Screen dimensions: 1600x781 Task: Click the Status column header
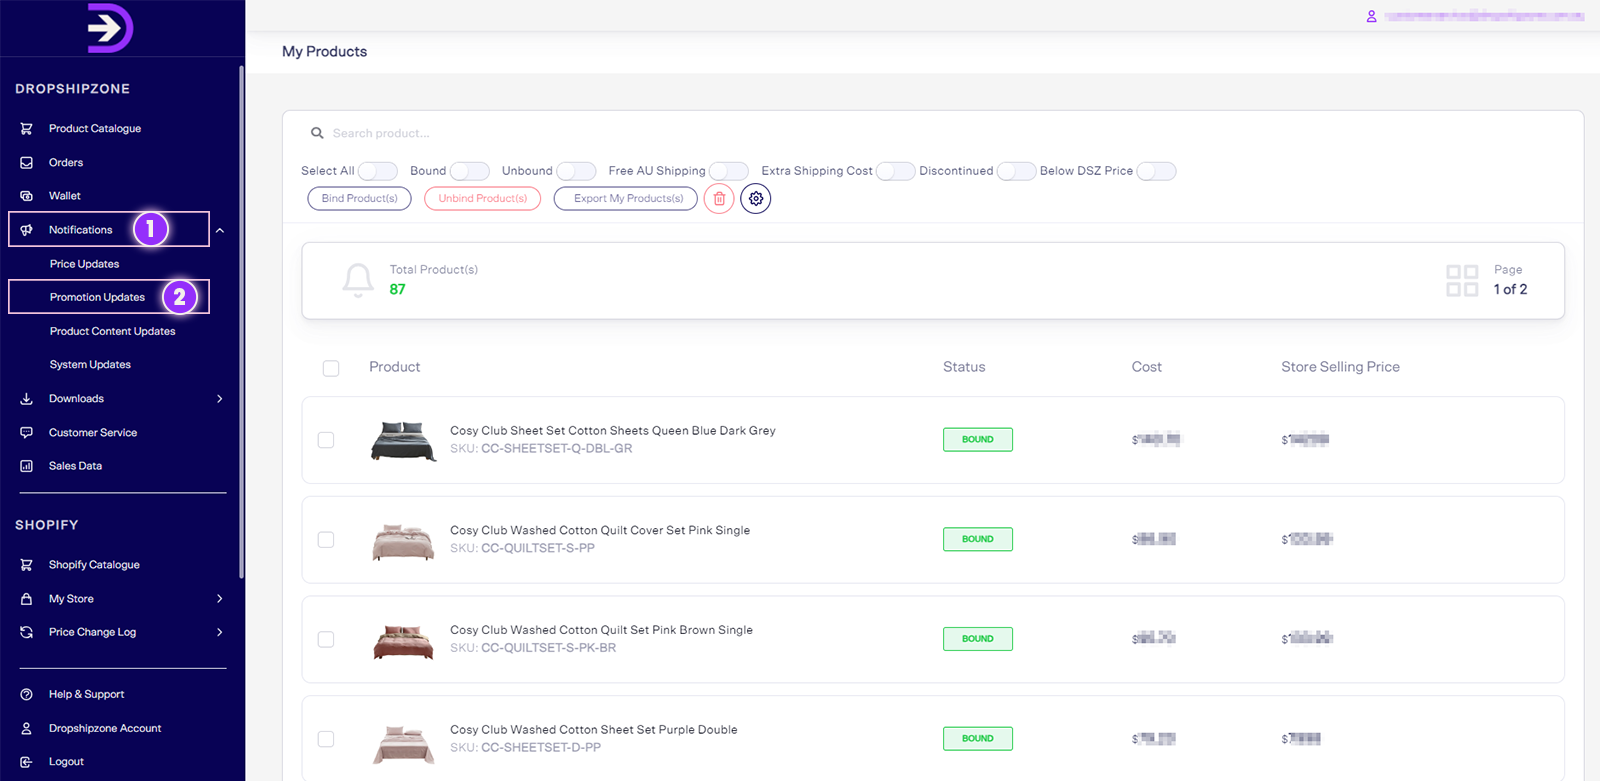(x=964, y=367)
